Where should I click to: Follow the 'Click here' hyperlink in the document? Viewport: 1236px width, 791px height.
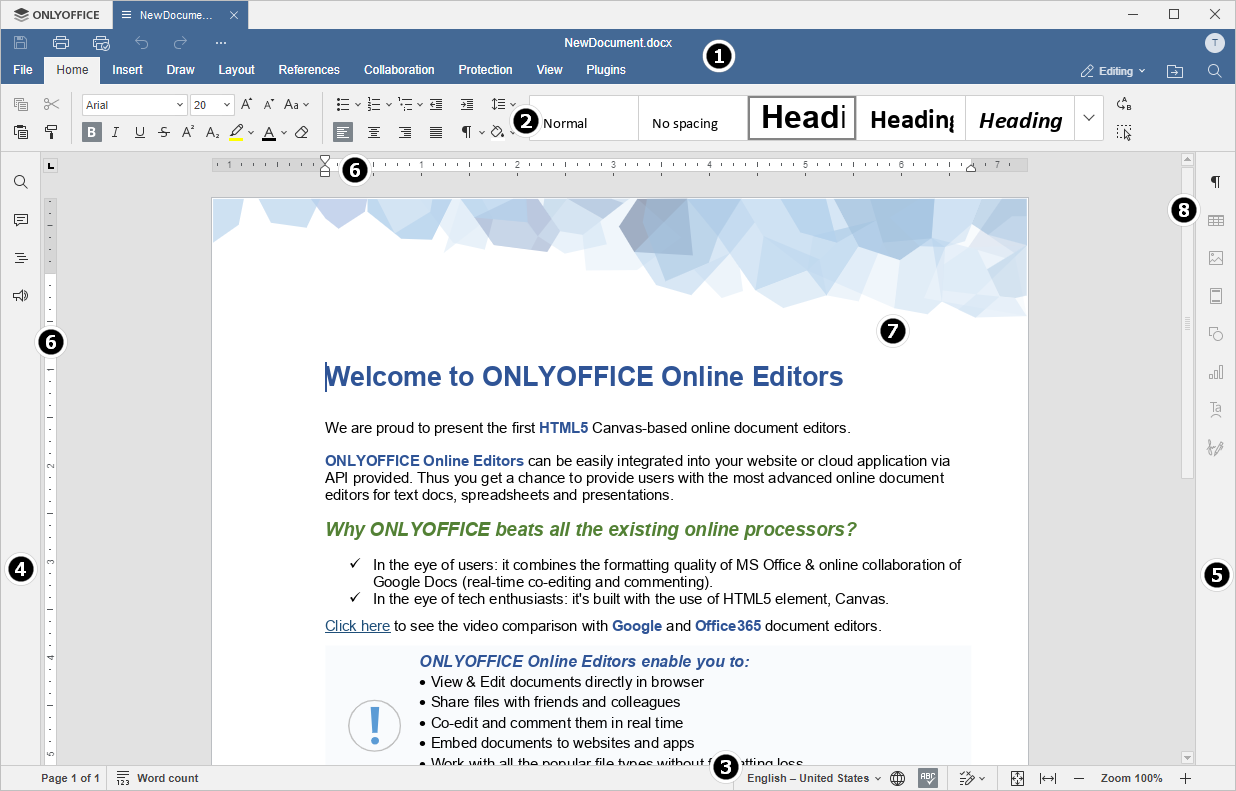[357, 625]
